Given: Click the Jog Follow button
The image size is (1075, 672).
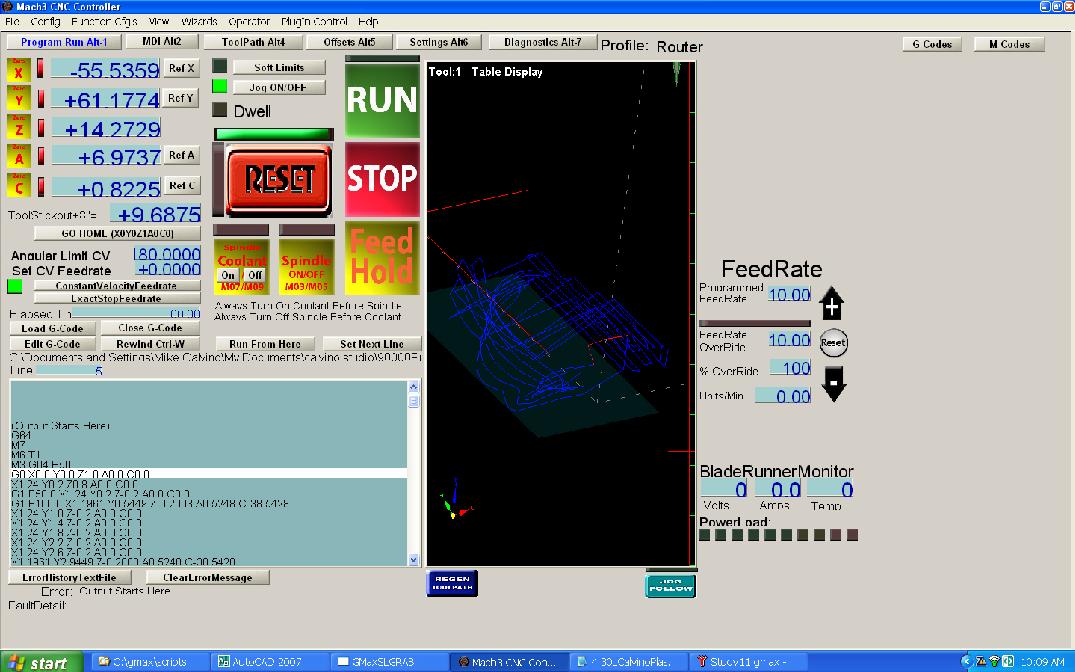Looking at the screenshot, I should (x=671, y=585).
